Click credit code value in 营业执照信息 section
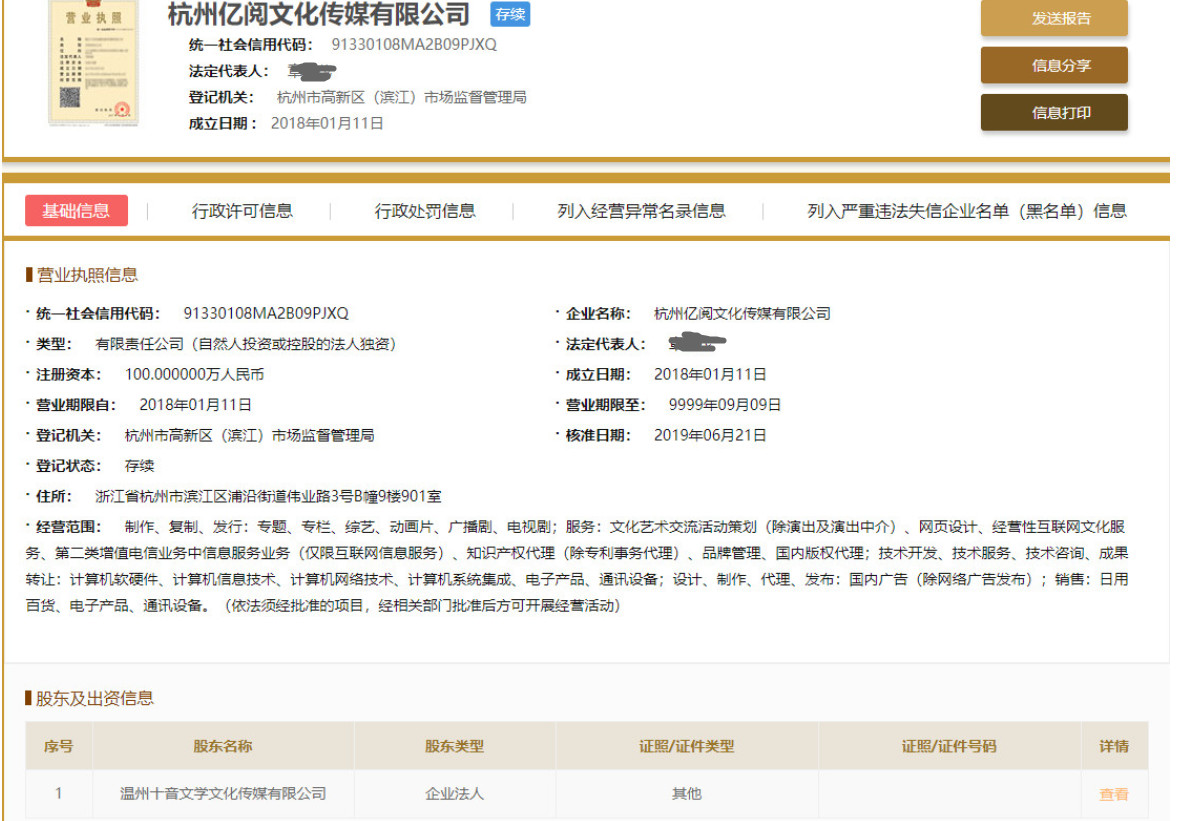The height and width of the screenshot is (821, 1184). [x=266, y=313]
